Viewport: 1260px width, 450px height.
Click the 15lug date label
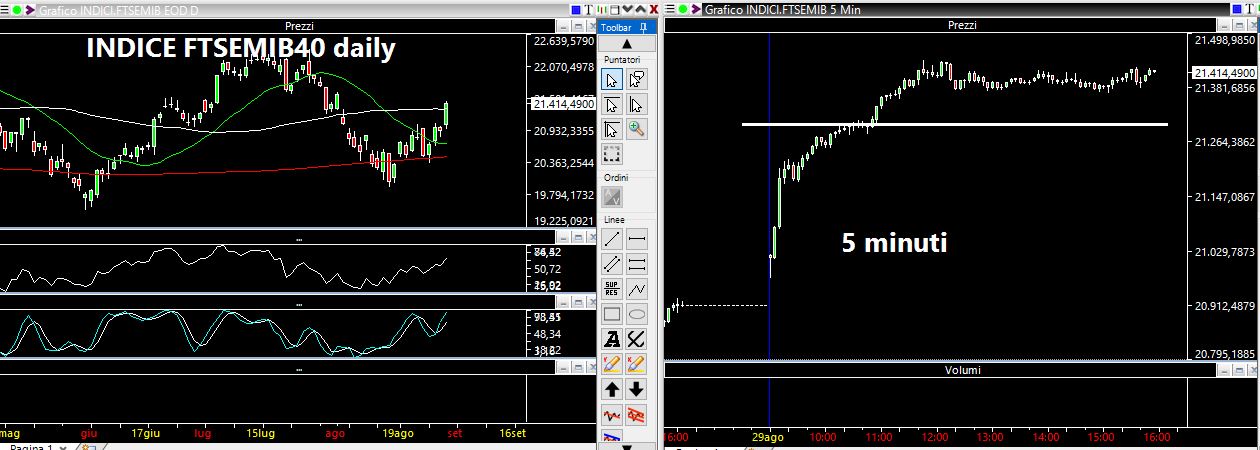261,435
